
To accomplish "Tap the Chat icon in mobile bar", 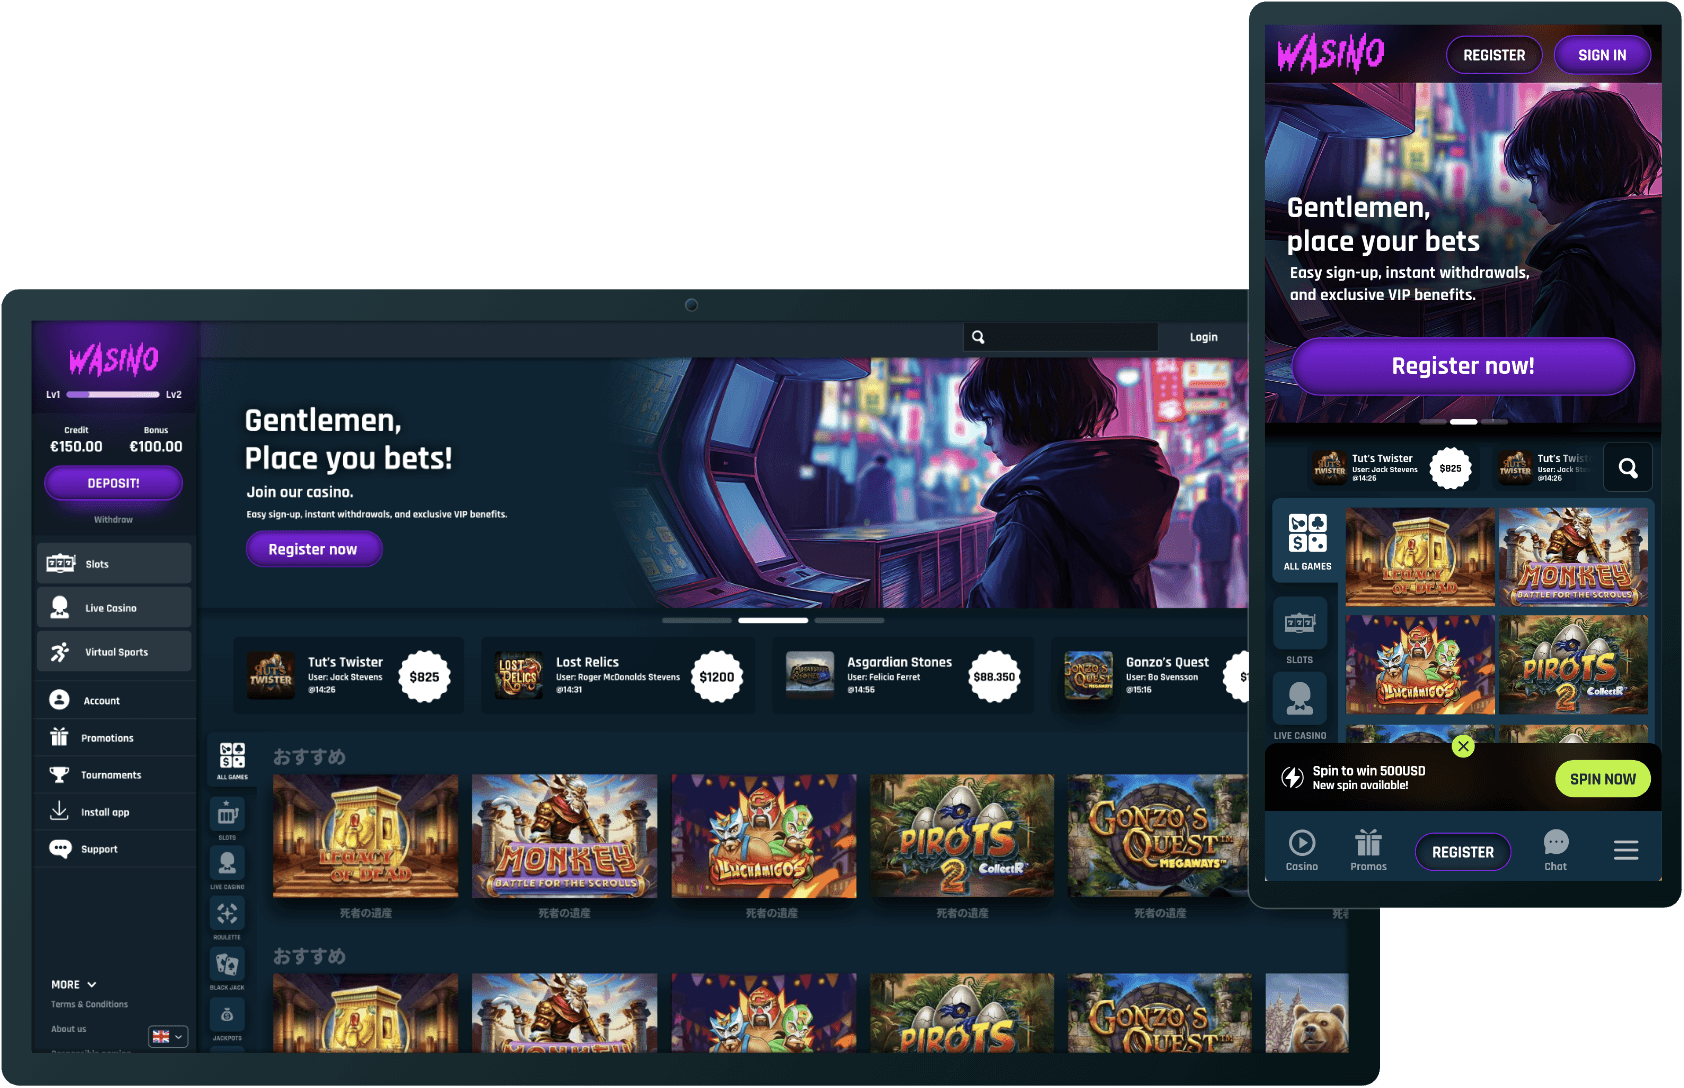I will 1555,850.
